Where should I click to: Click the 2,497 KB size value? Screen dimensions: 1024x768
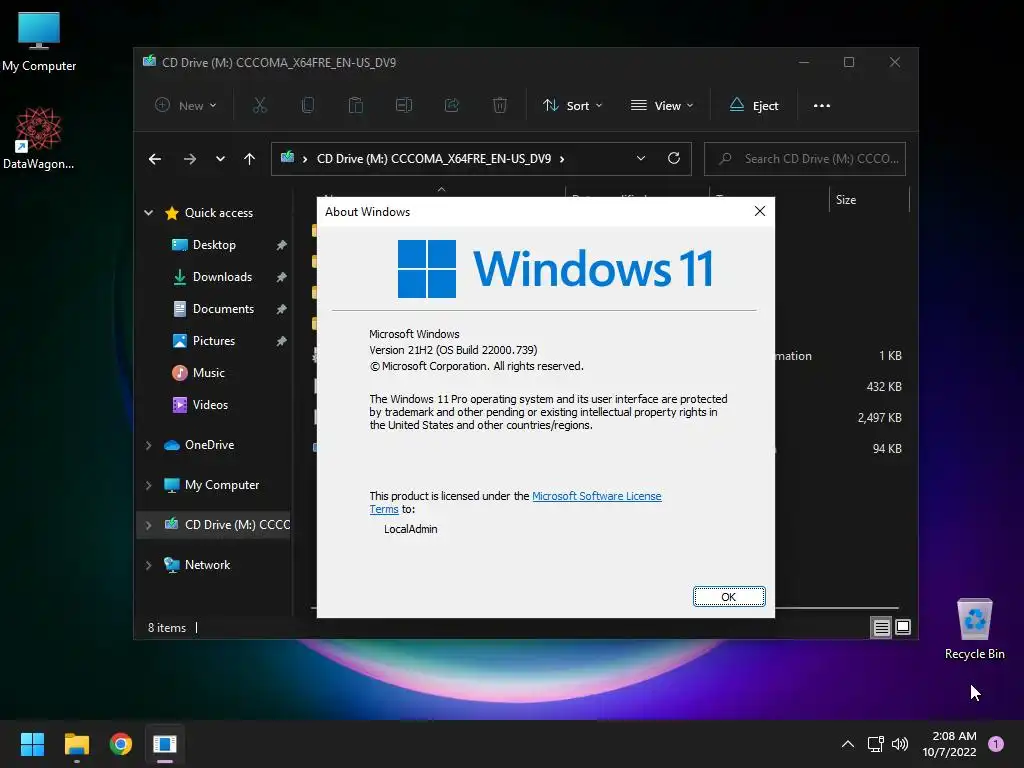click(879, 418)
